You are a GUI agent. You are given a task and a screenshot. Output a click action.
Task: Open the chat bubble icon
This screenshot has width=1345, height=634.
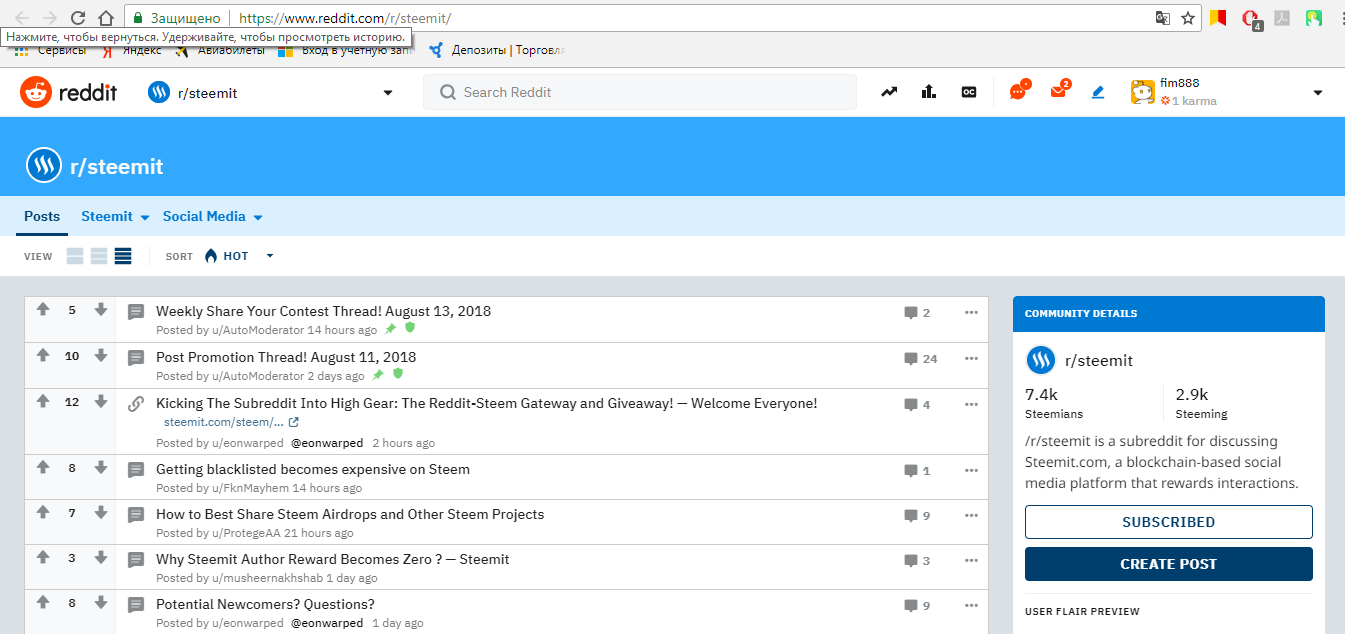[1018, 92]
